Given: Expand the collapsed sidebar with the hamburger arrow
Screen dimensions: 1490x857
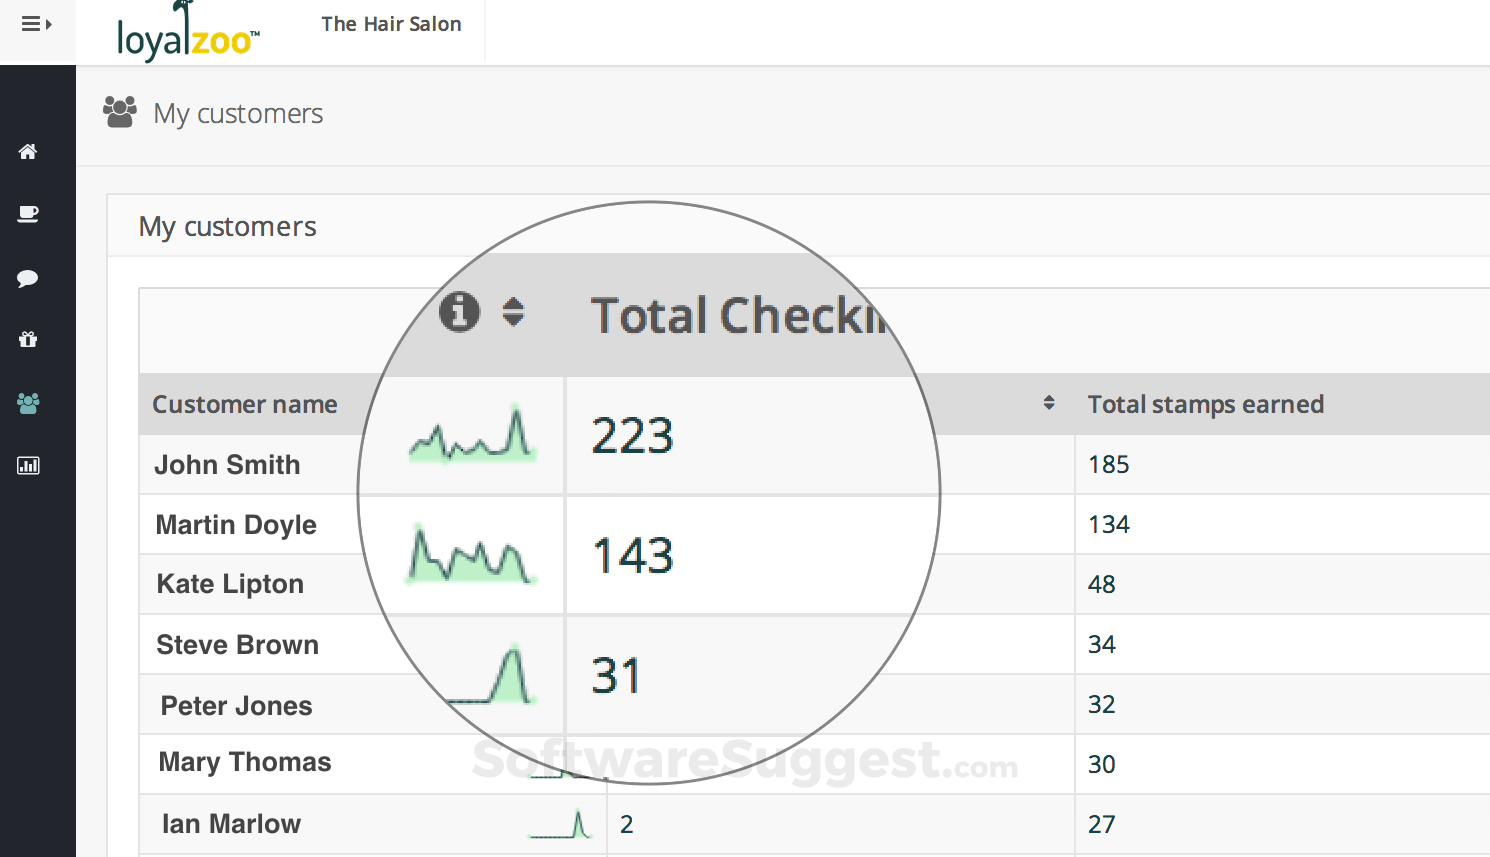Looking at the screenshot, I should pyautogui.click(x=37, y=22).
